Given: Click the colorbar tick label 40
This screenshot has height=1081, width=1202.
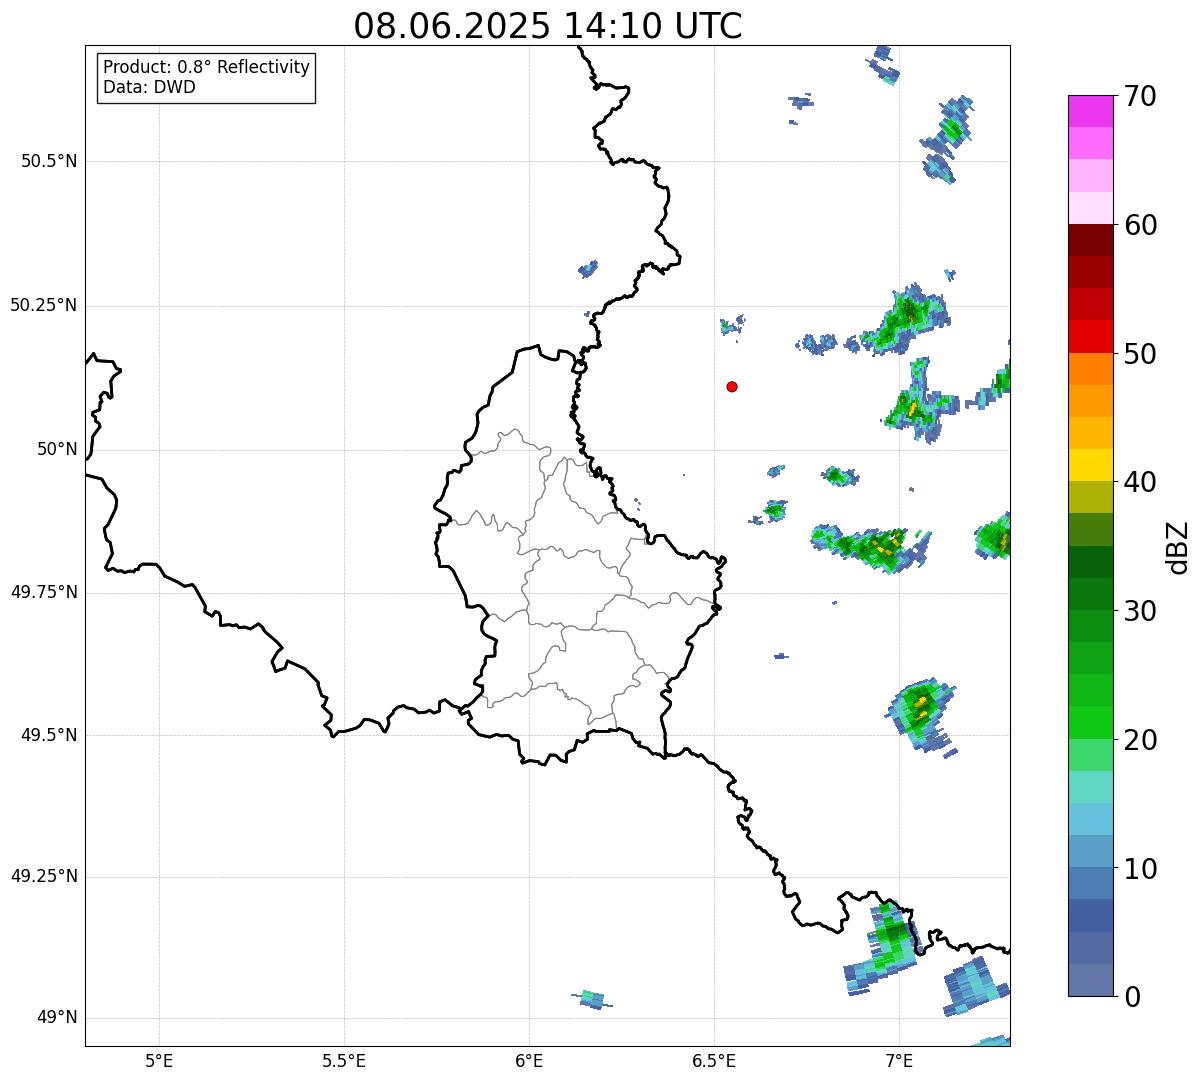Looking at the screenshot, I should (1140, 482).
